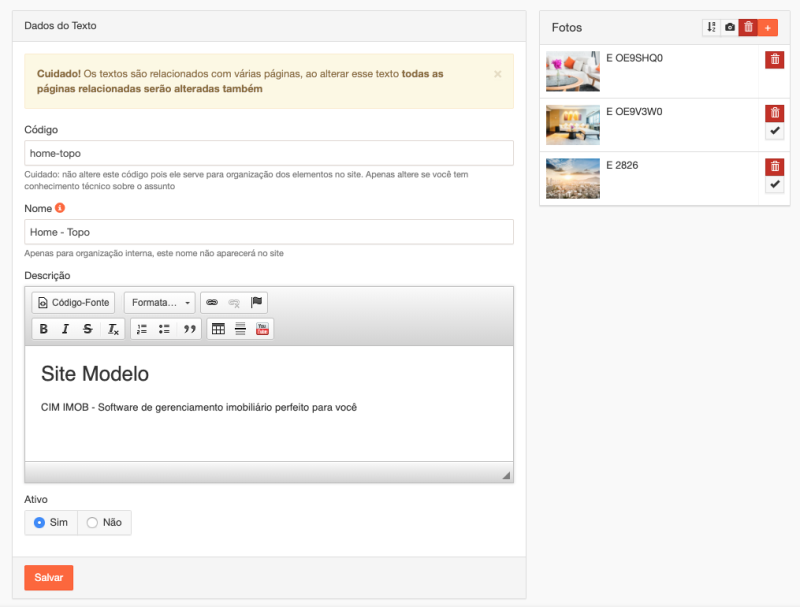The width and height of the screenshot is (800, 607).
Task: Click the checkmark for photo E OE9V3W0
Action: [x=774, y=131]
